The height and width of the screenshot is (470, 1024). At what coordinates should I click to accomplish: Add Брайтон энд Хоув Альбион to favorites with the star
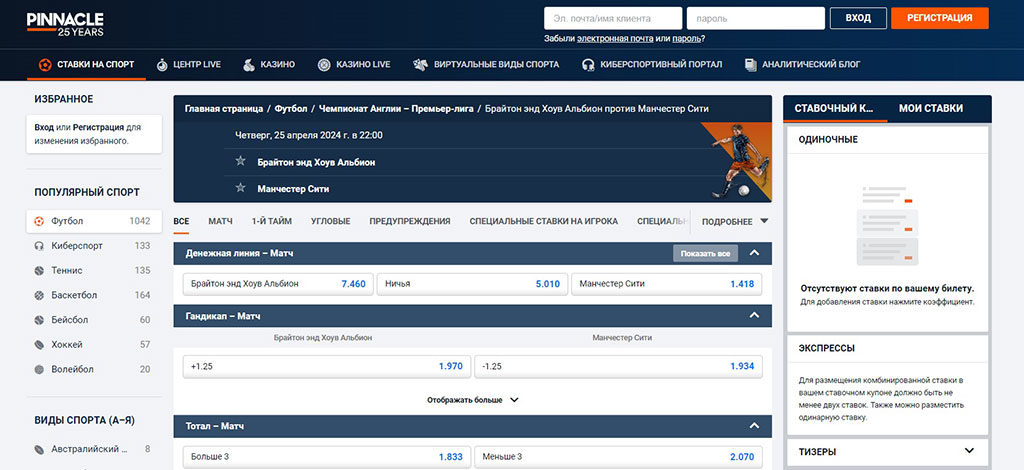click(x=240, y=161)
